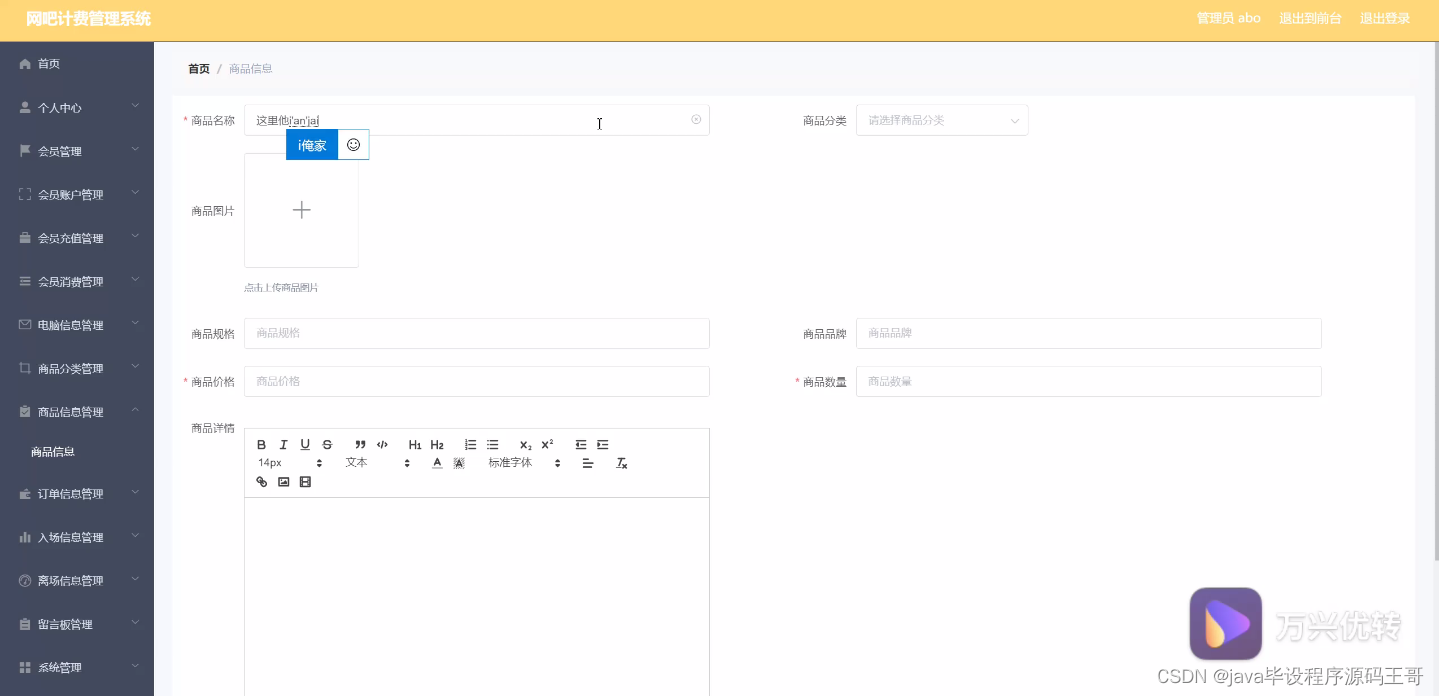Expand 留言板管理 in the sidebar

[77, 624]
